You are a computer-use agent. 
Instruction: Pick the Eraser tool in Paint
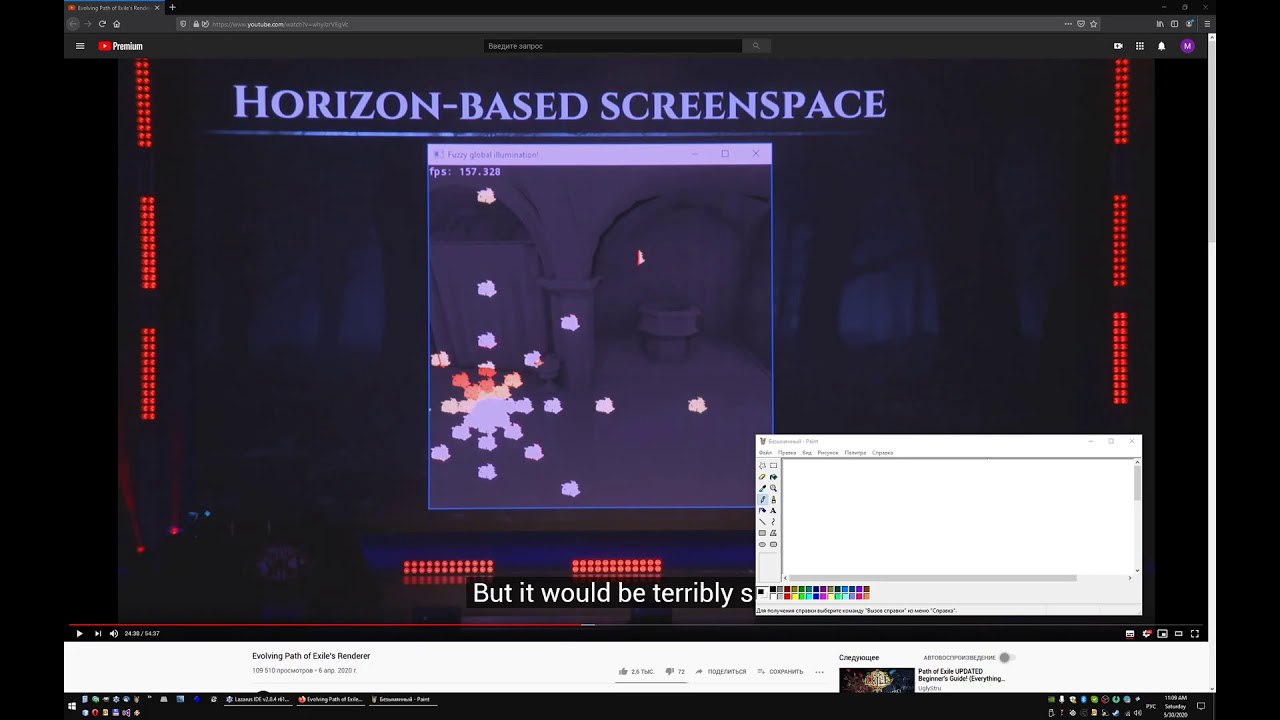(762, 477)
